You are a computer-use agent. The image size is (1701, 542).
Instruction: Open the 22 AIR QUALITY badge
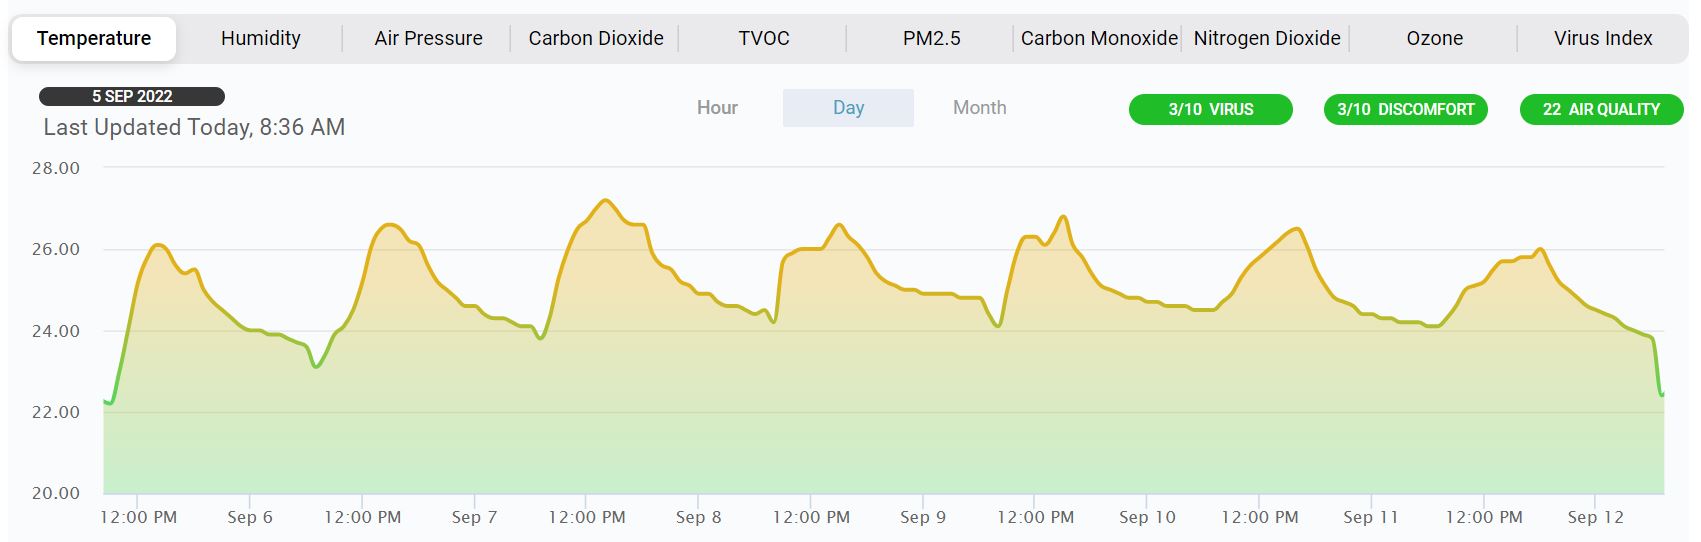(x=1601, y=109)
